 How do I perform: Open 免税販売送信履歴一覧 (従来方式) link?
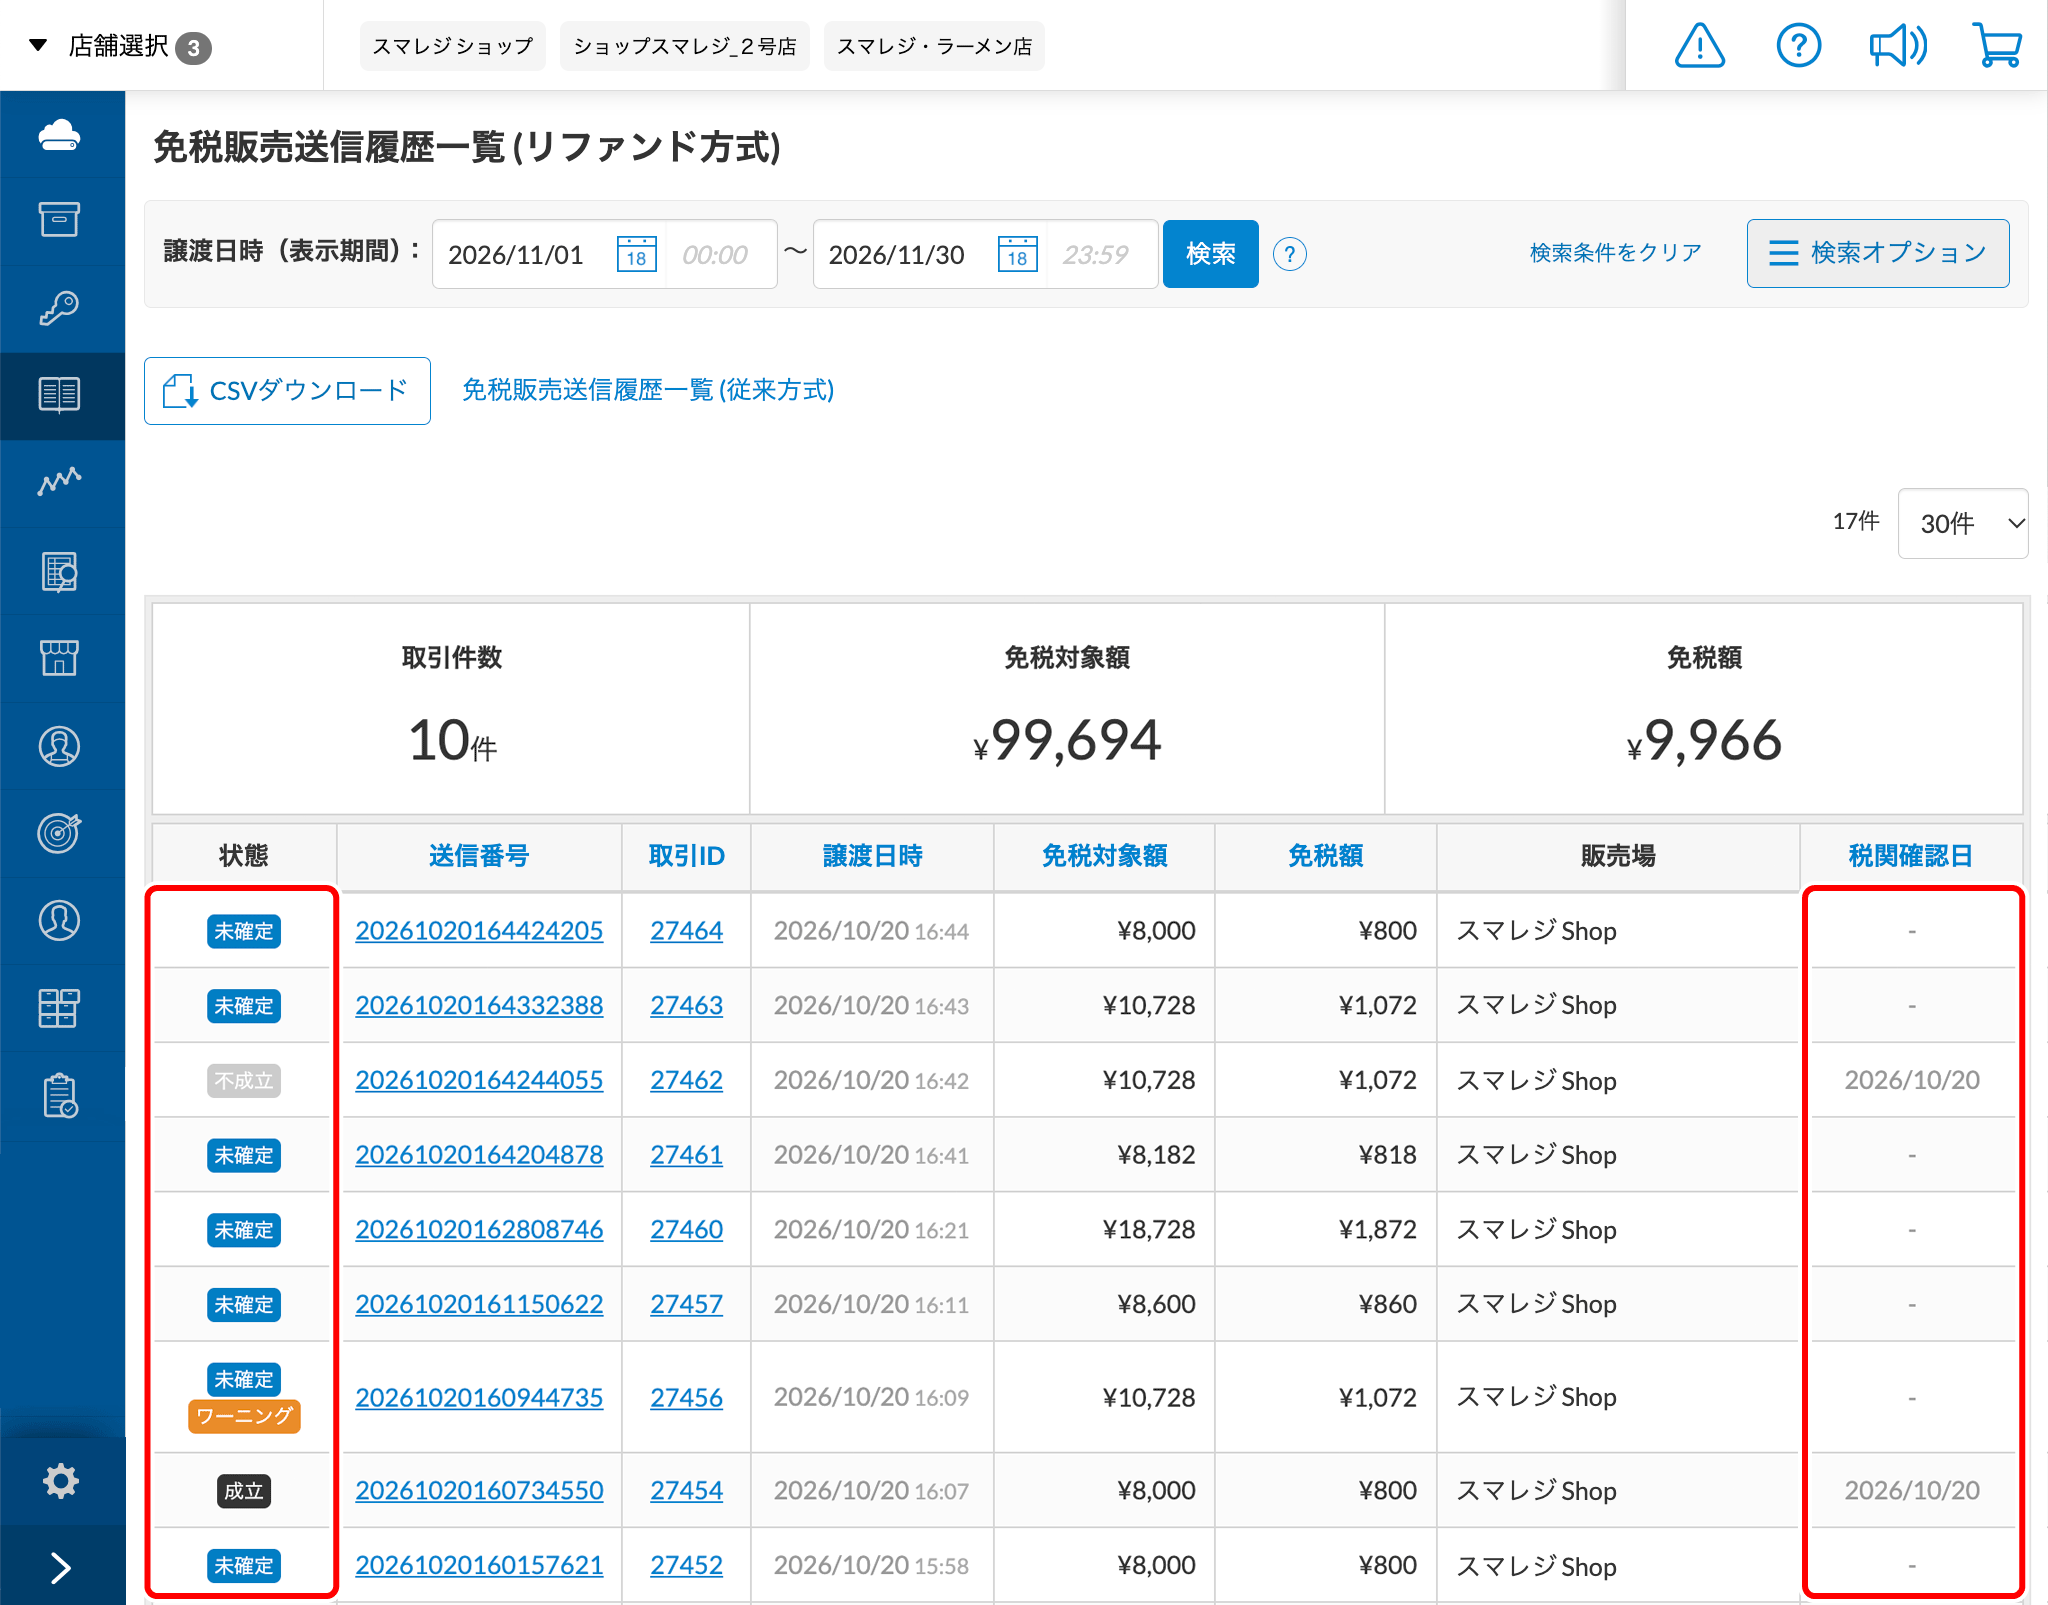(648, 390)
